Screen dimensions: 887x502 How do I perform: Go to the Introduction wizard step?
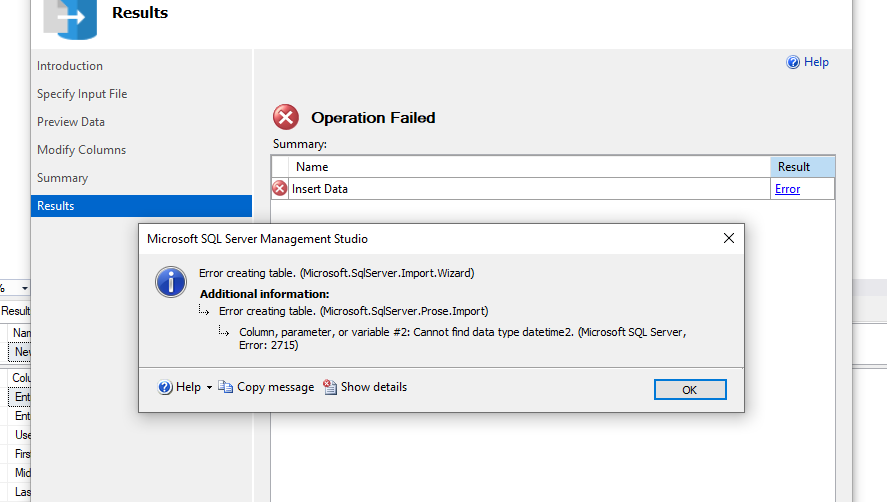[x=70, y=66]
